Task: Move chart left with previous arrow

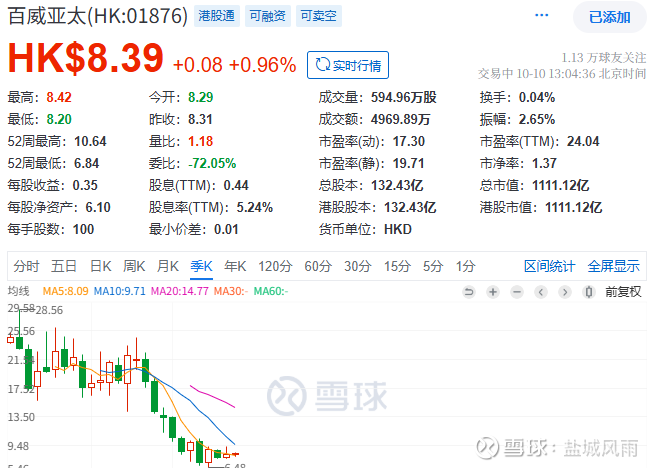Action: (541, 292)
